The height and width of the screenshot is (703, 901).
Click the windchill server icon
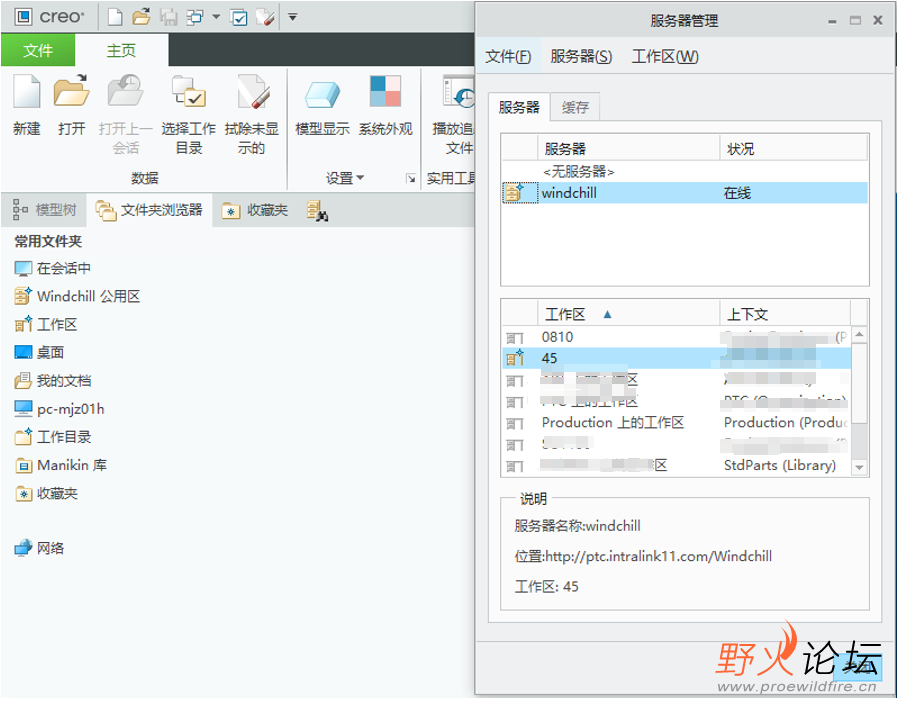pyautogui.click(x=514, y=193)
